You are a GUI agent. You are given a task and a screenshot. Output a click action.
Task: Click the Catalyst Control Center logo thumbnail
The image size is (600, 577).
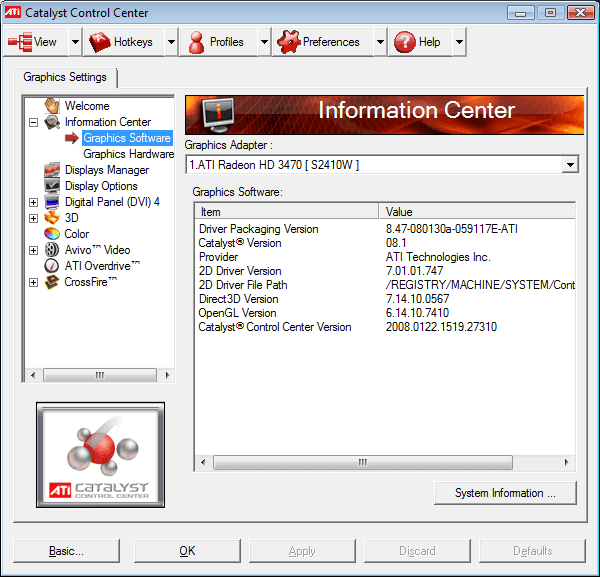[100, 455]
